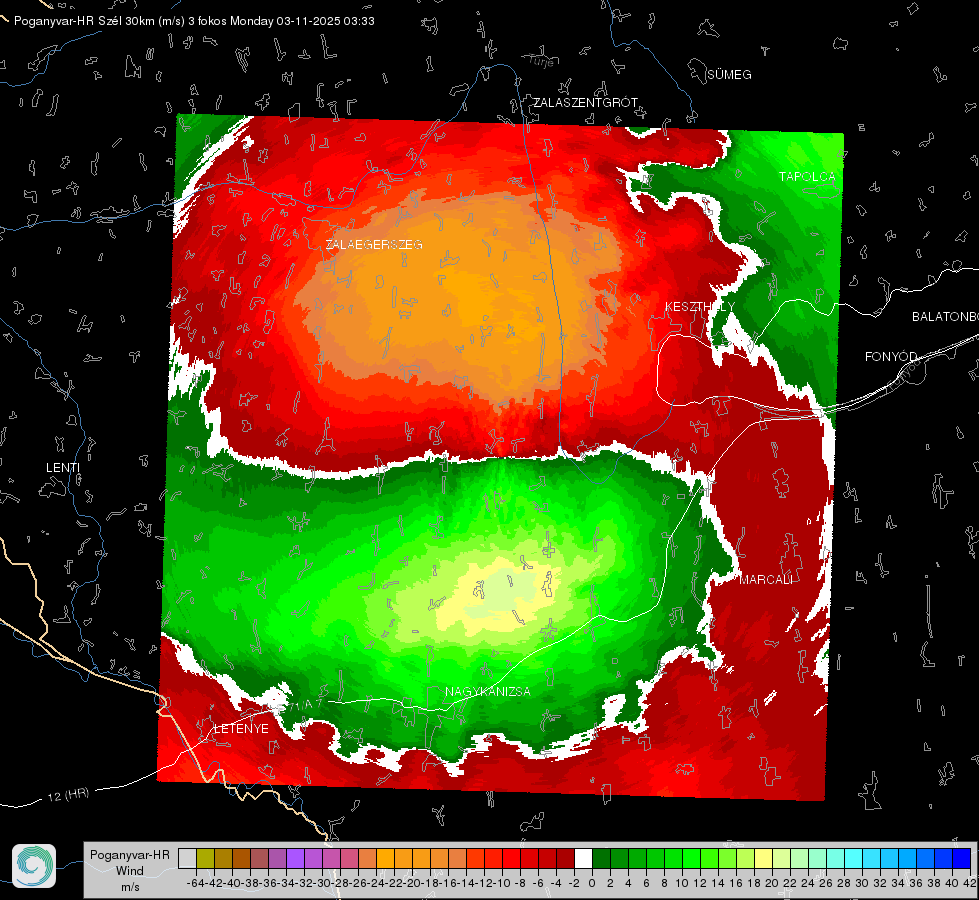The image size is (979, 900).
Task: Select the ZALASZENTGRÓT label
Action: (x=585, y=102)
